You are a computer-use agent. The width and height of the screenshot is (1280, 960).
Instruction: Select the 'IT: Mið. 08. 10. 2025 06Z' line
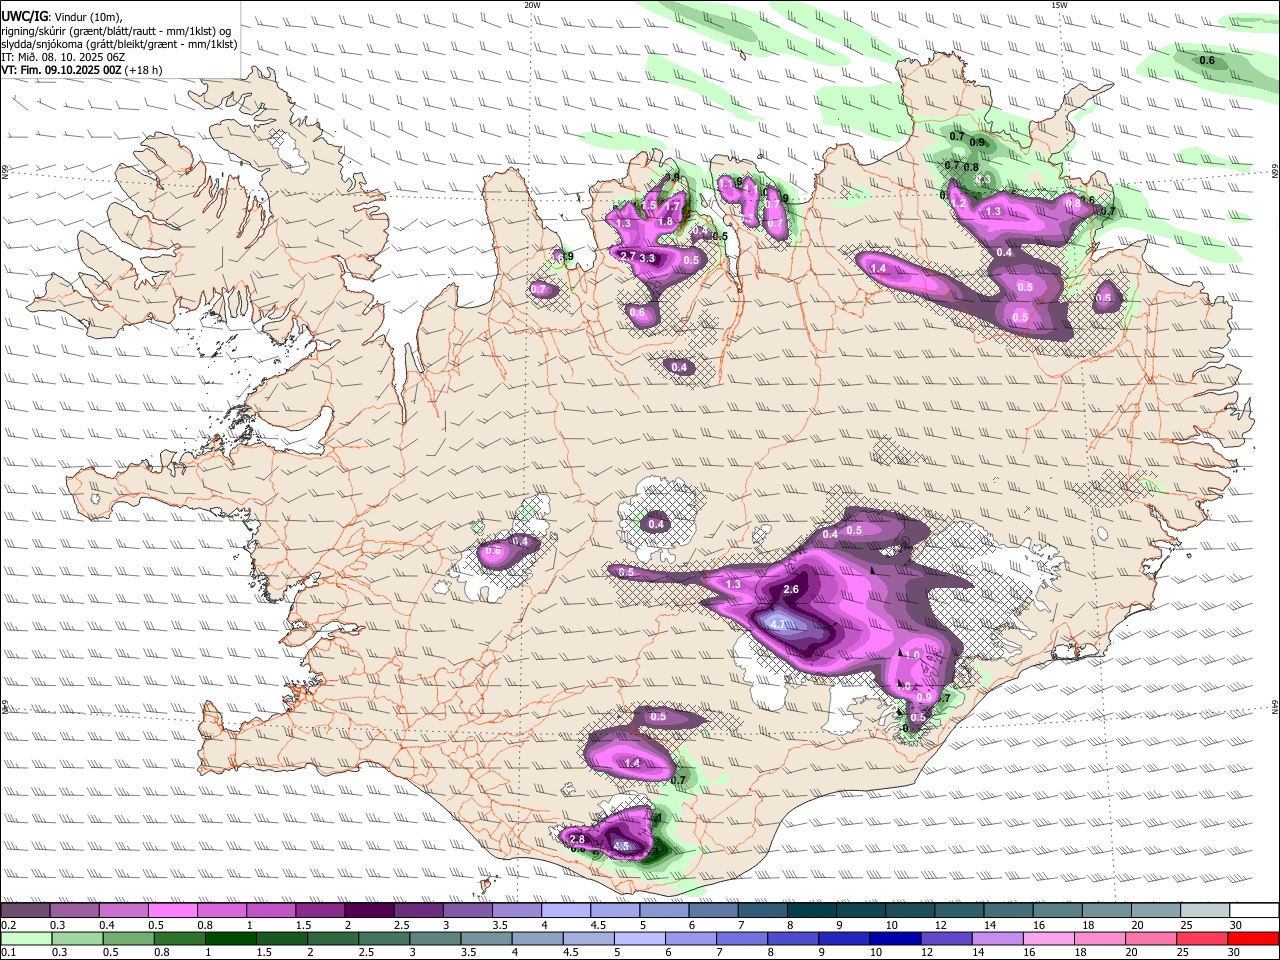click(63, 57)
